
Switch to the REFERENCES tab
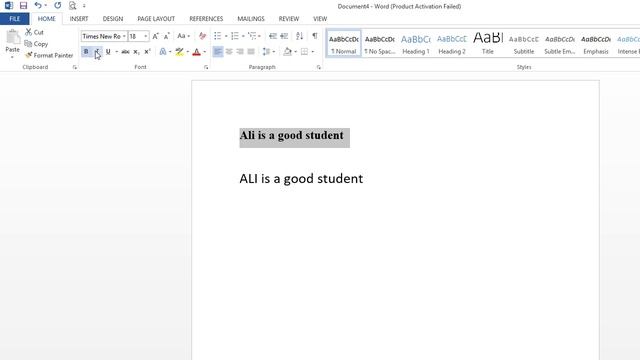coord(206,19)
